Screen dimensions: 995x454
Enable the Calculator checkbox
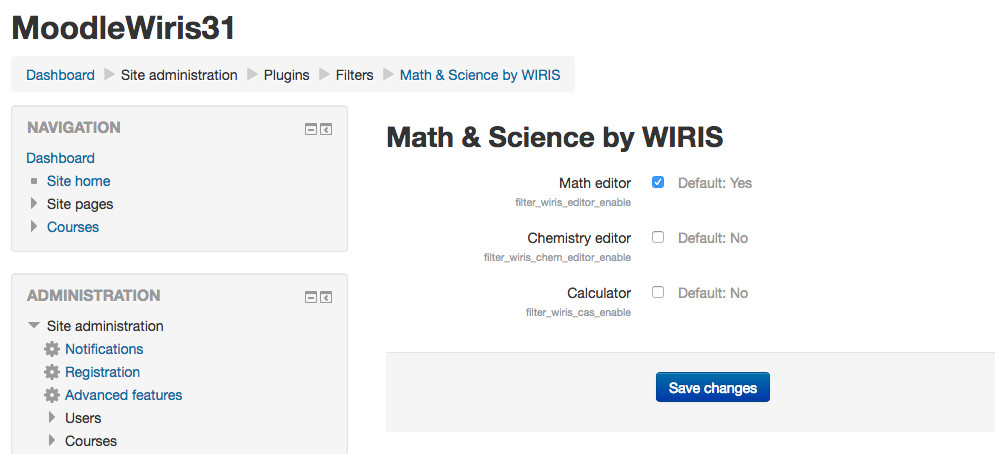(658, 292)
